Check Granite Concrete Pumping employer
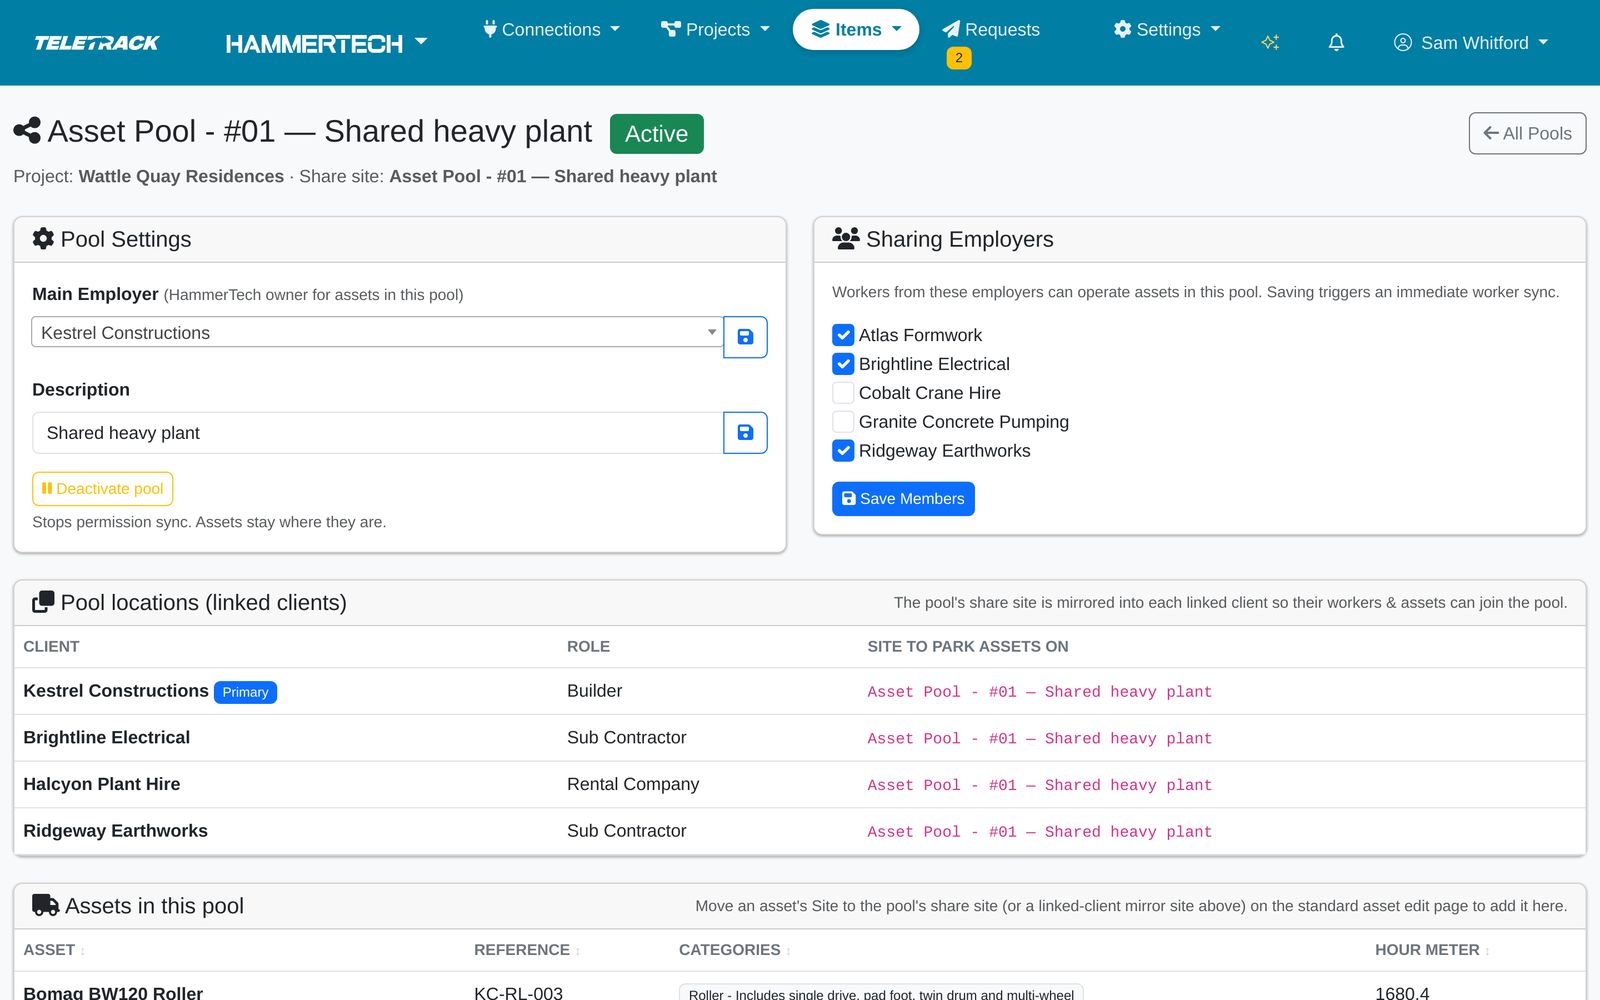This screenshot has width=1600, height=1000. click(x=843, y=422)
